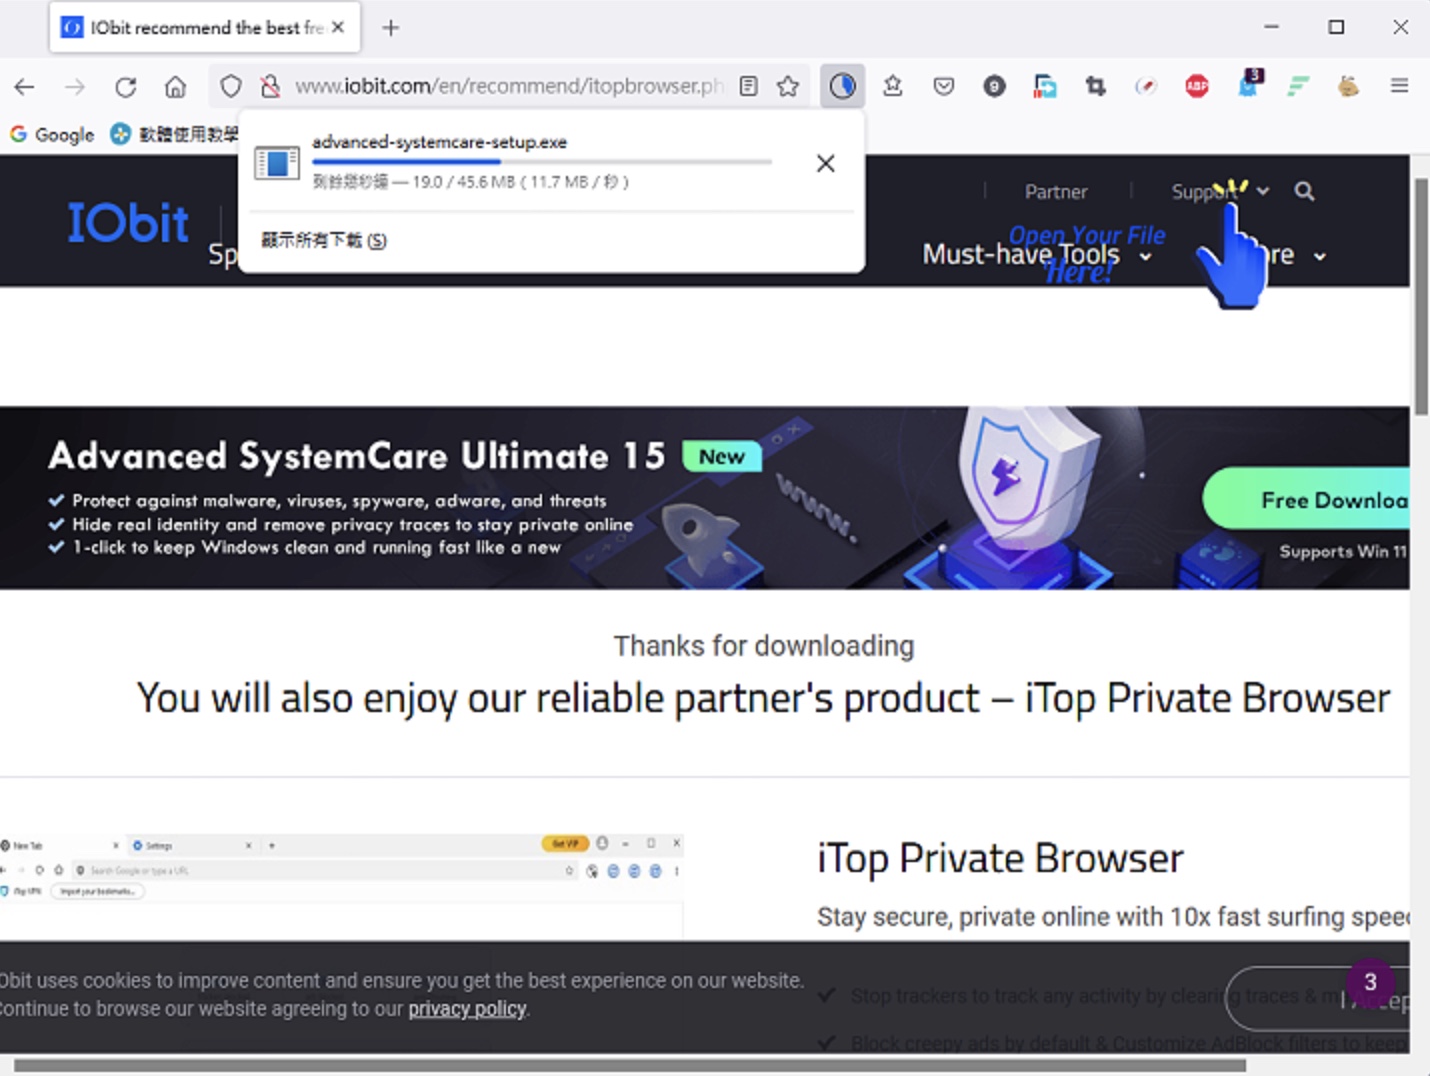1430x1076 pixels.
Task: Open the red round extension icon
Action: (x=1146, y=87)
